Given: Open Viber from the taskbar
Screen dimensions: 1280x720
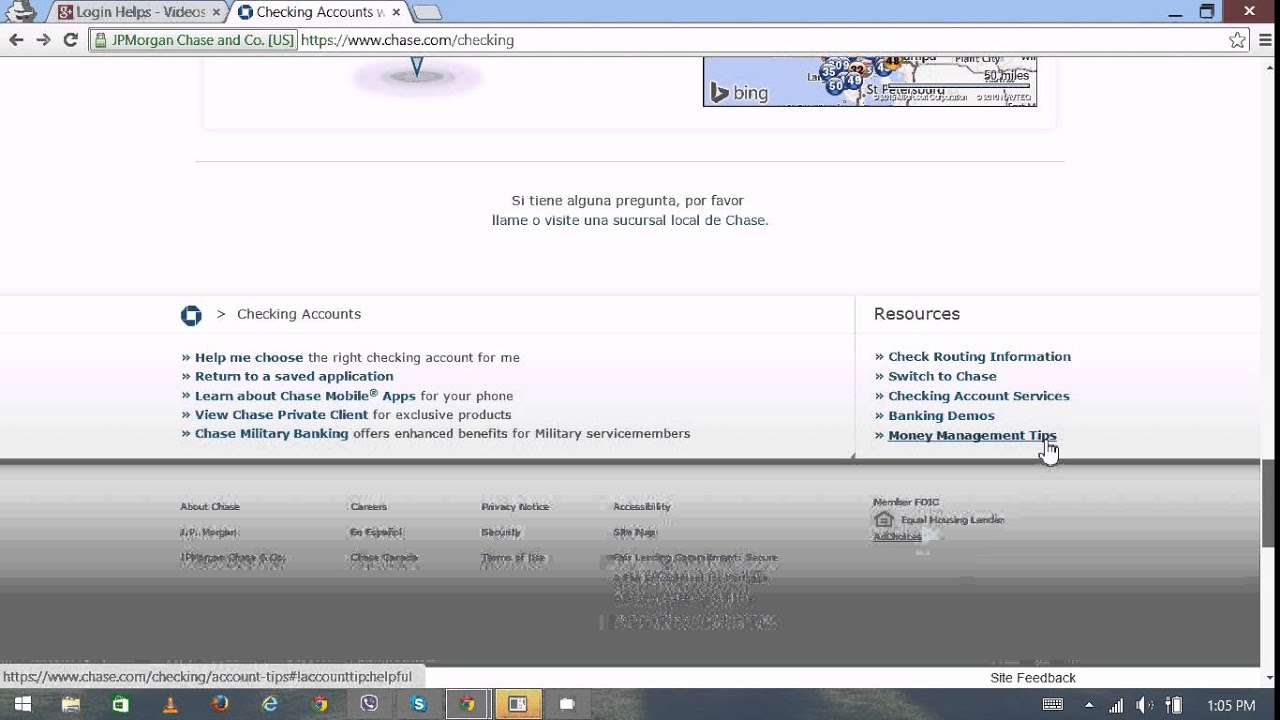Looking at the screenshot, I should pos(369,704).
